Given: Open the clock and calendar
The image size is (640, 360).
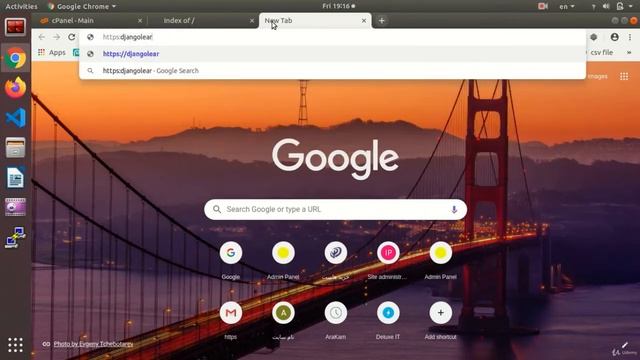Looking at the screenshot, I should (x=338, y=6).
